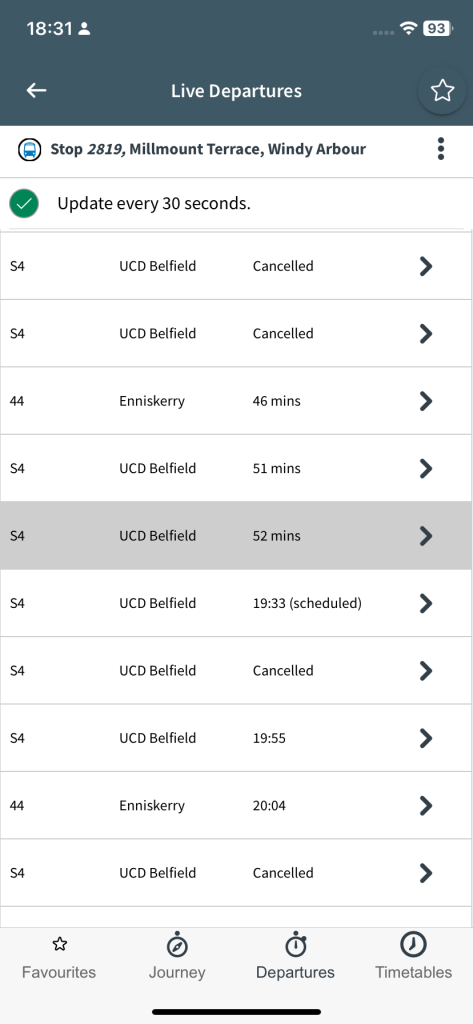Tap the bus stop icon

click(x=29, y=150)
